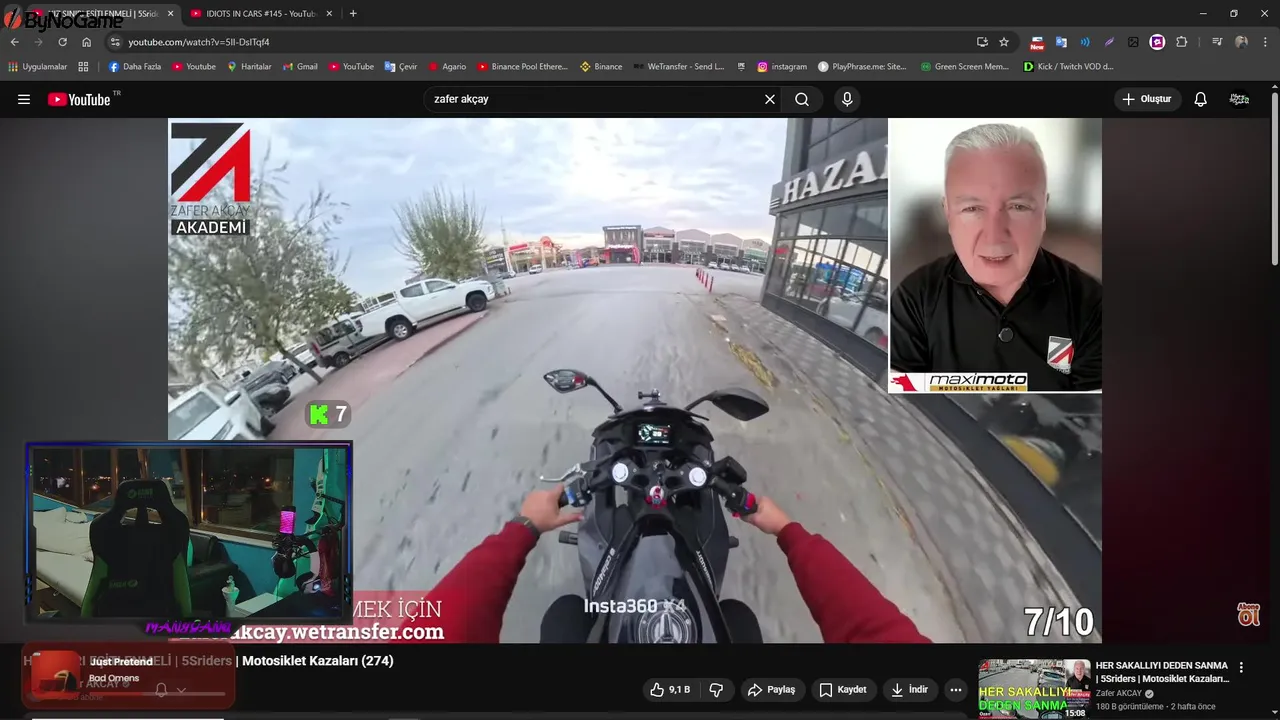Open the browser home page button
1280x720 pixels.
86,42
